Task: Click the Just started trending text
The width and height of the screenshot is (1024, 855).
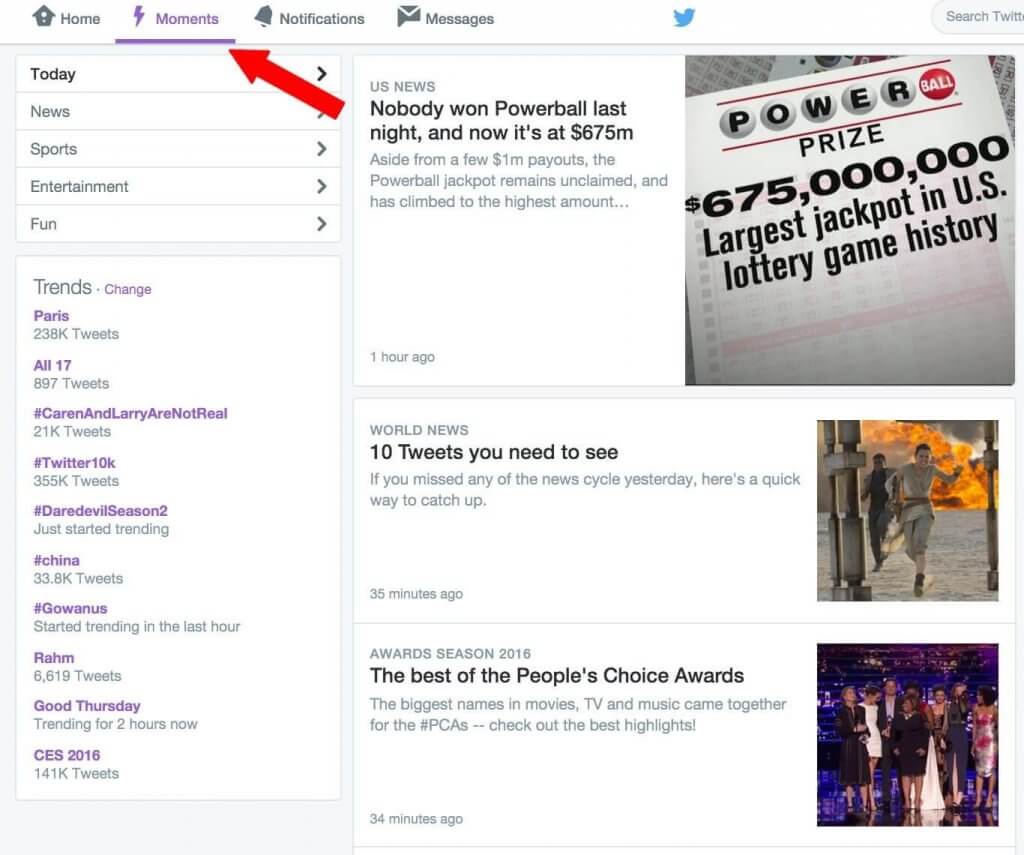Action: tap(101, 529)
